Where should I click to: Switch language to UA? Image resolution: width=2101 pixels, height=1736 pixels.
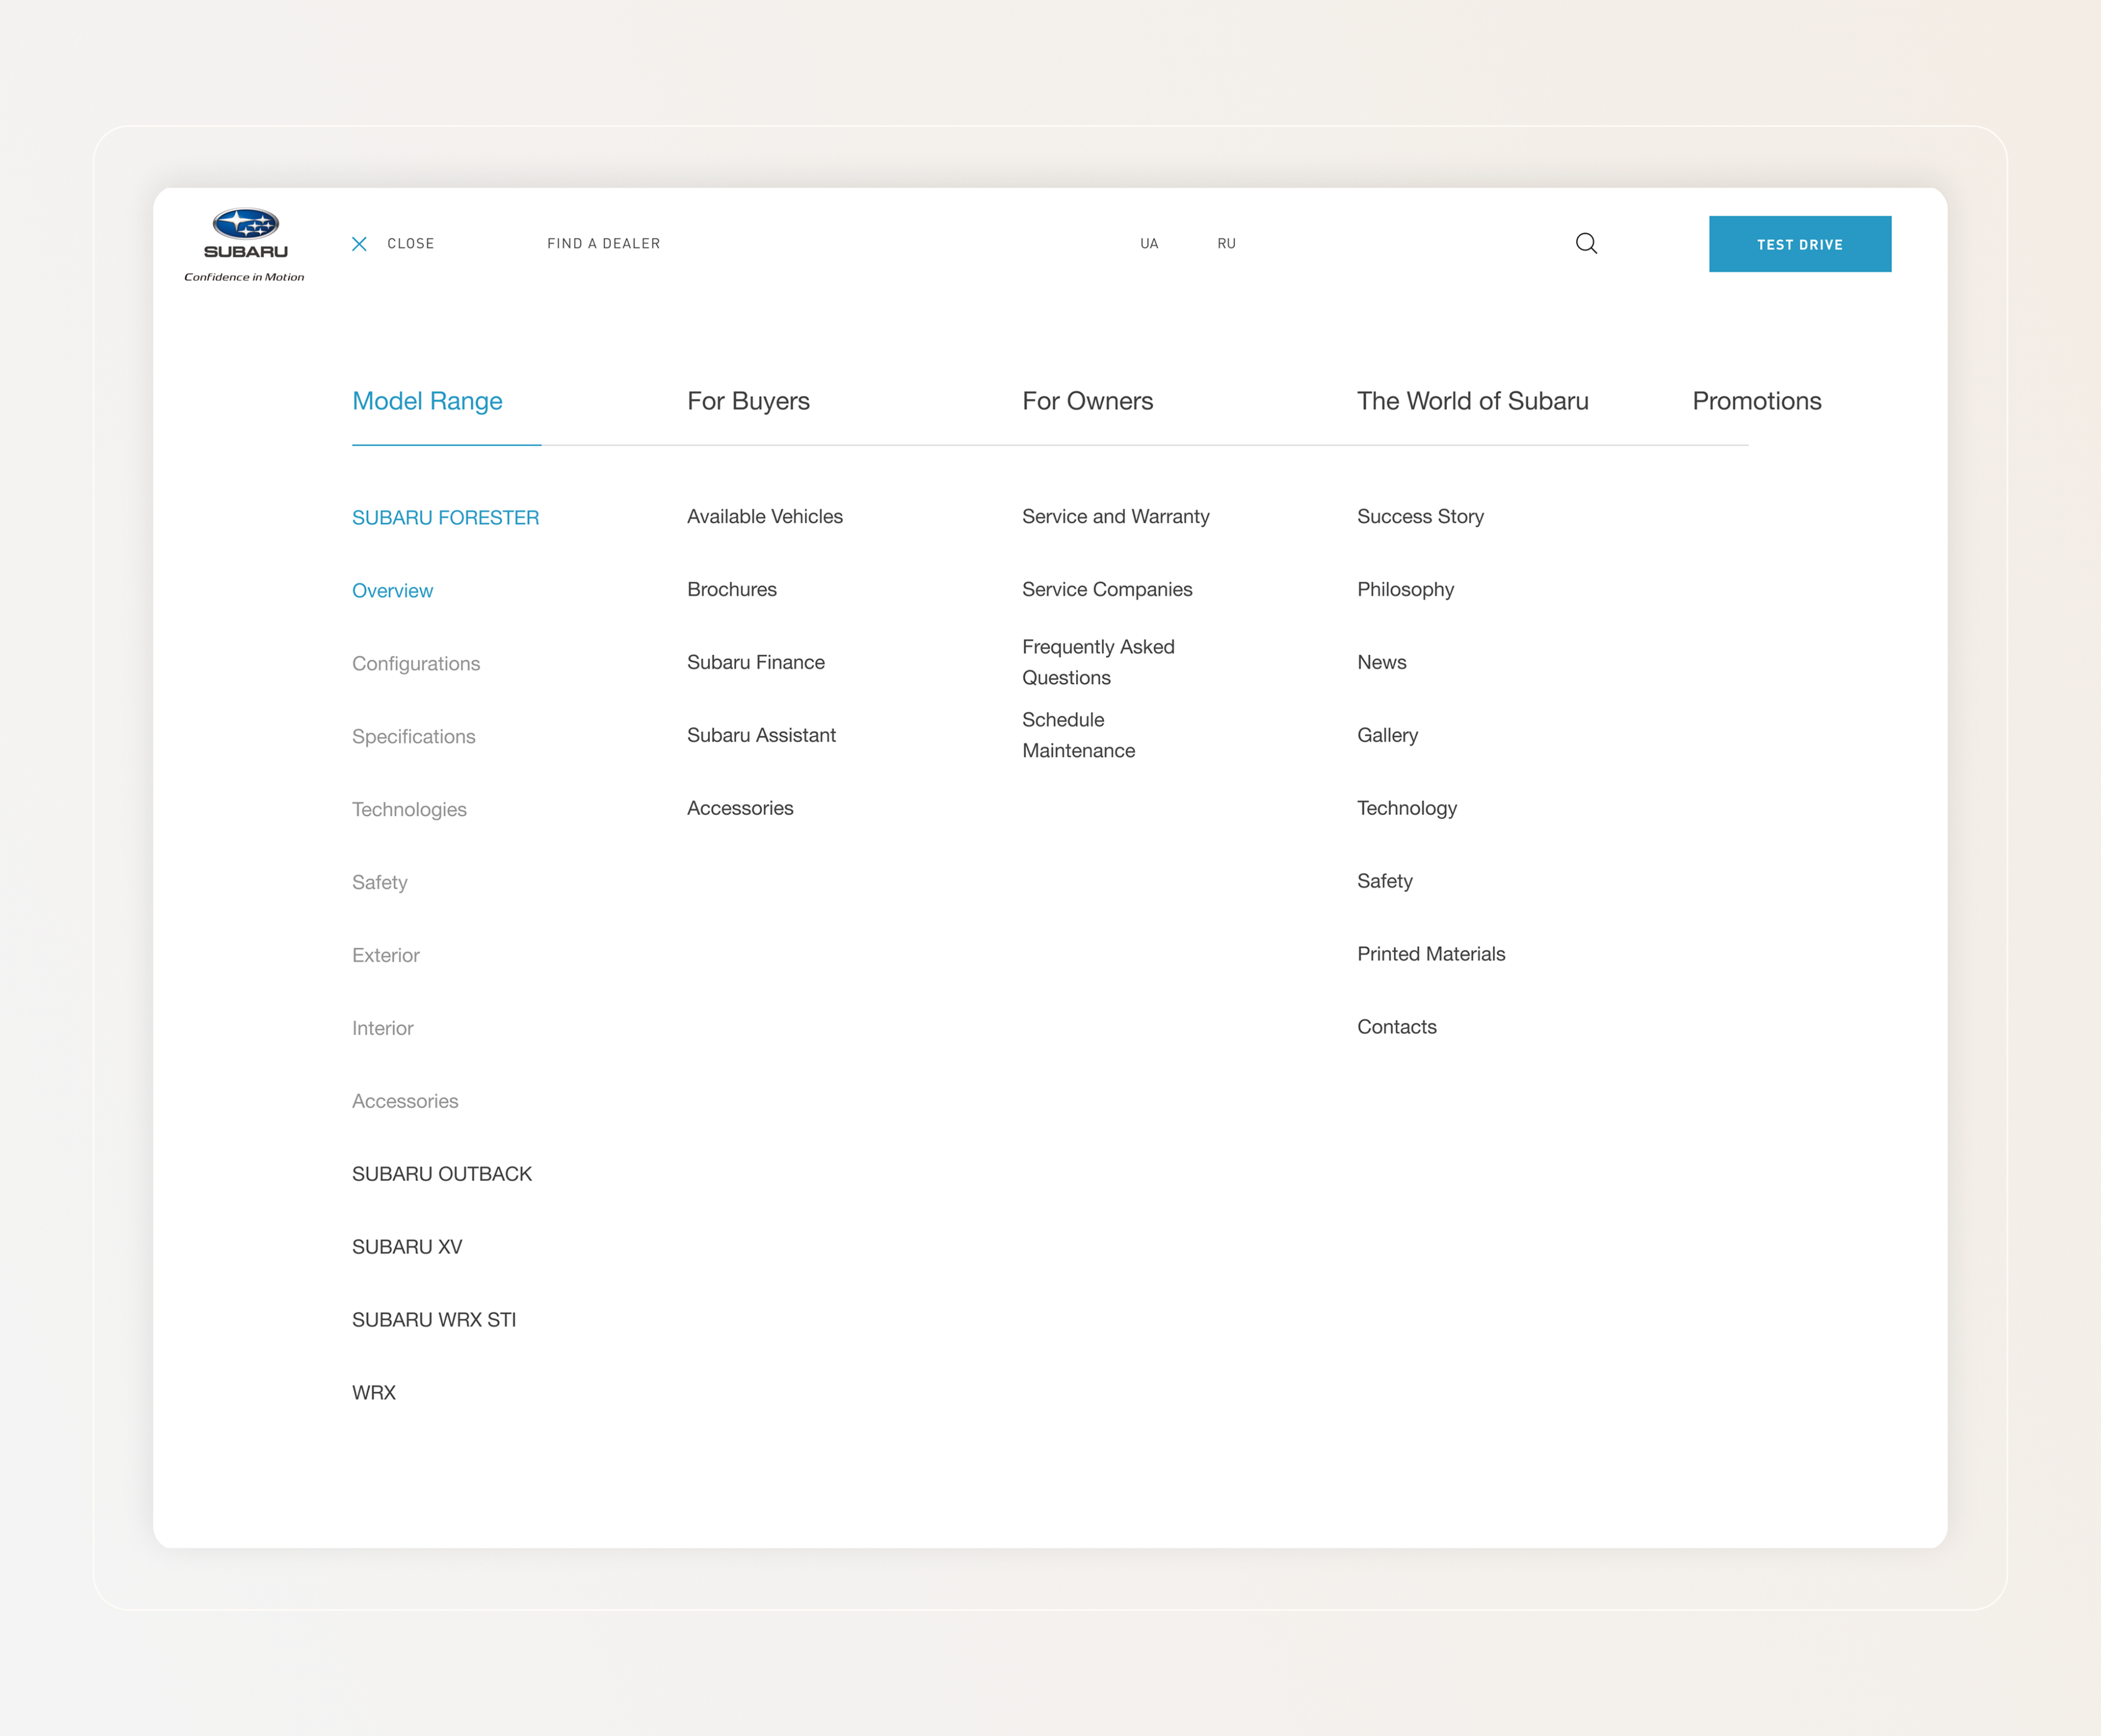[x=1149, y=244]
